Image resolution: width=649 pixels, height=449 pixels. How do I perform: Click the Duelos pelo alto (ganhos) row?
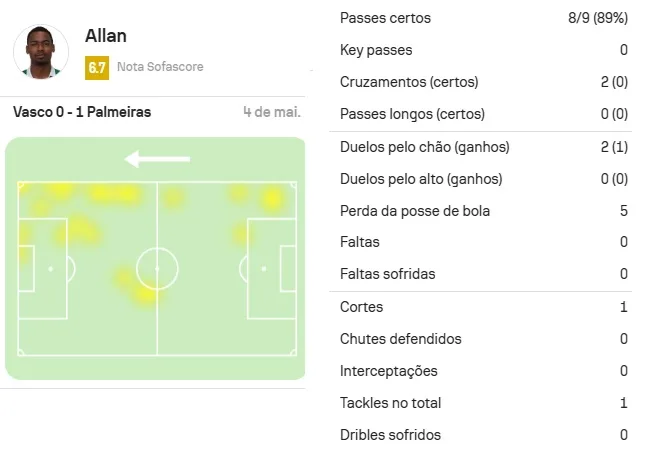tap(483, 179)
